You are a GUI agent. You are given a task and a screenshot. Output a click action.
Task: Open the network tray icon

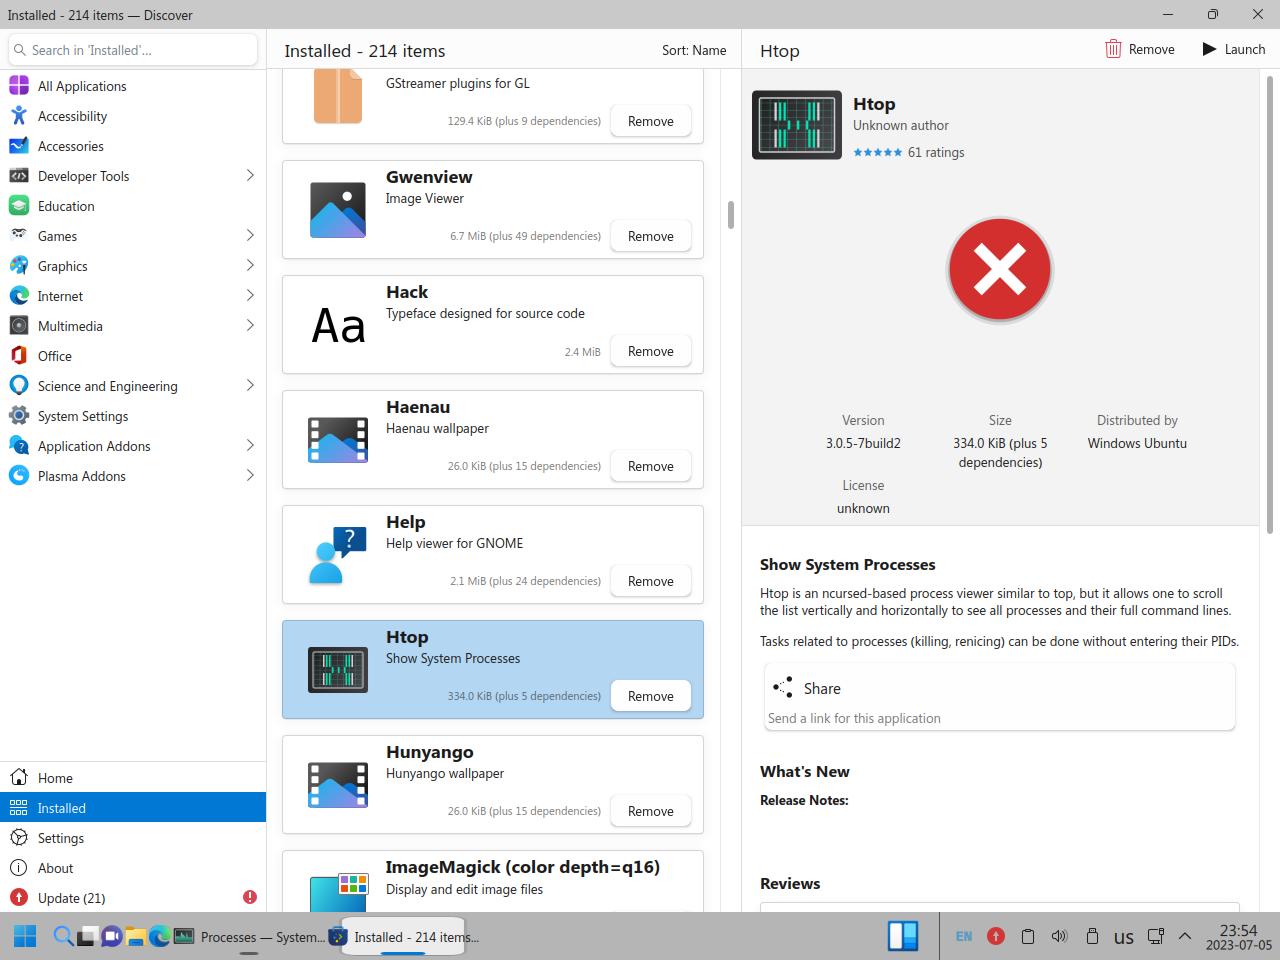click(1156, 936)
